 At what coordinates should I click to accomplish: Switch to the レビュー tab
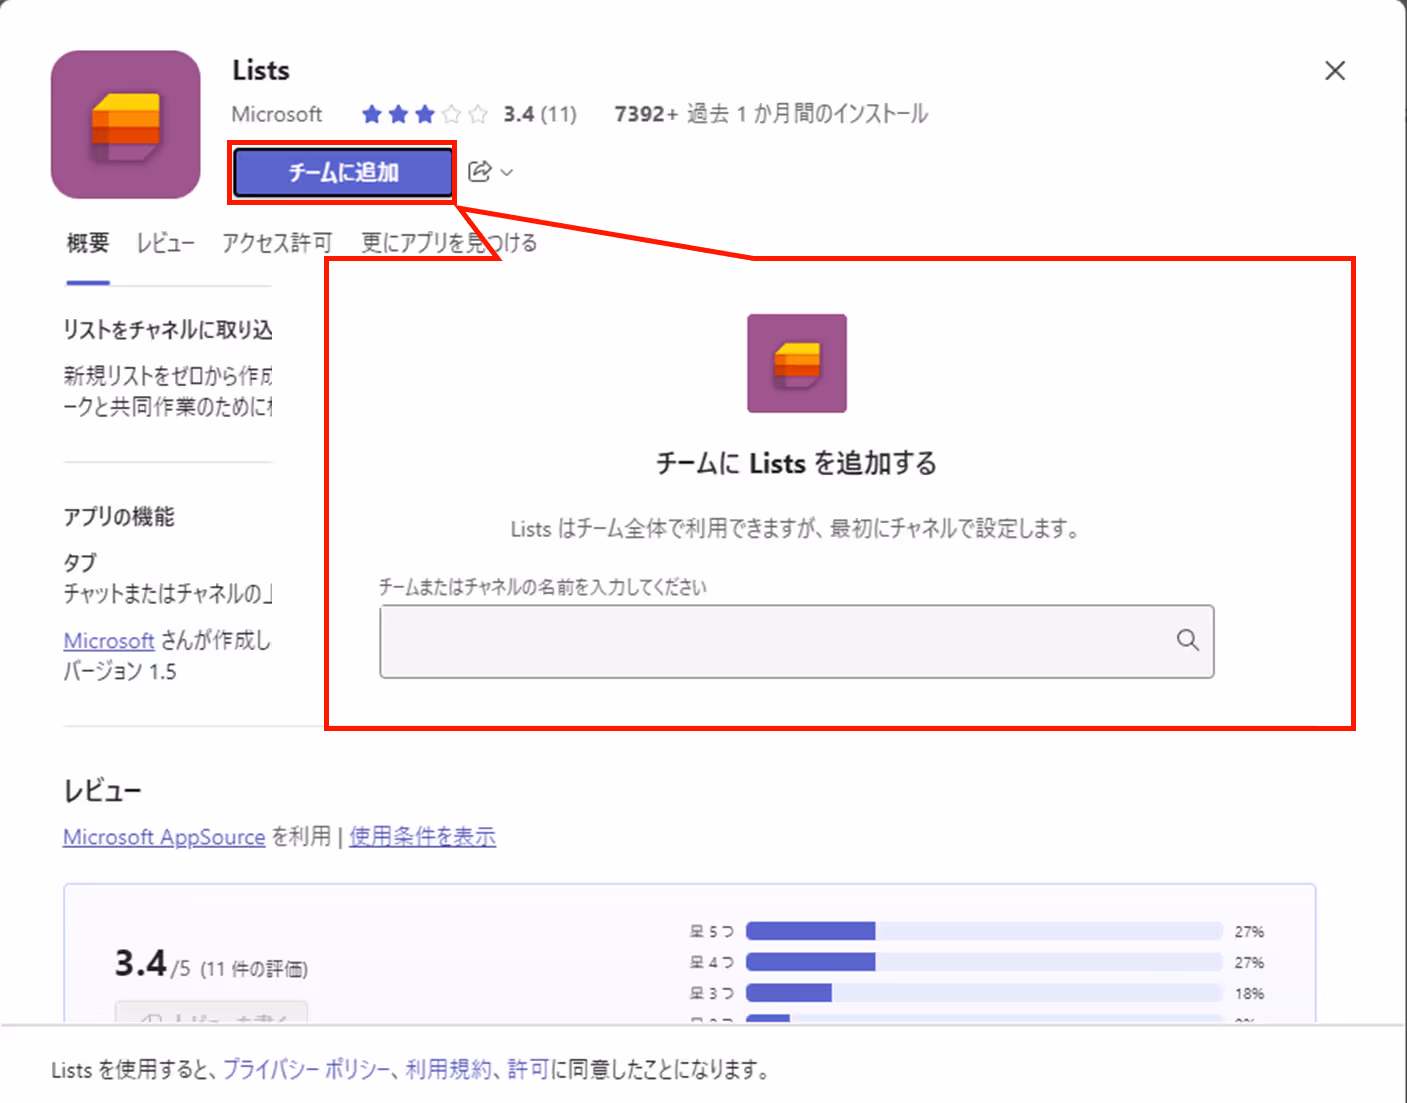(166, 243)
